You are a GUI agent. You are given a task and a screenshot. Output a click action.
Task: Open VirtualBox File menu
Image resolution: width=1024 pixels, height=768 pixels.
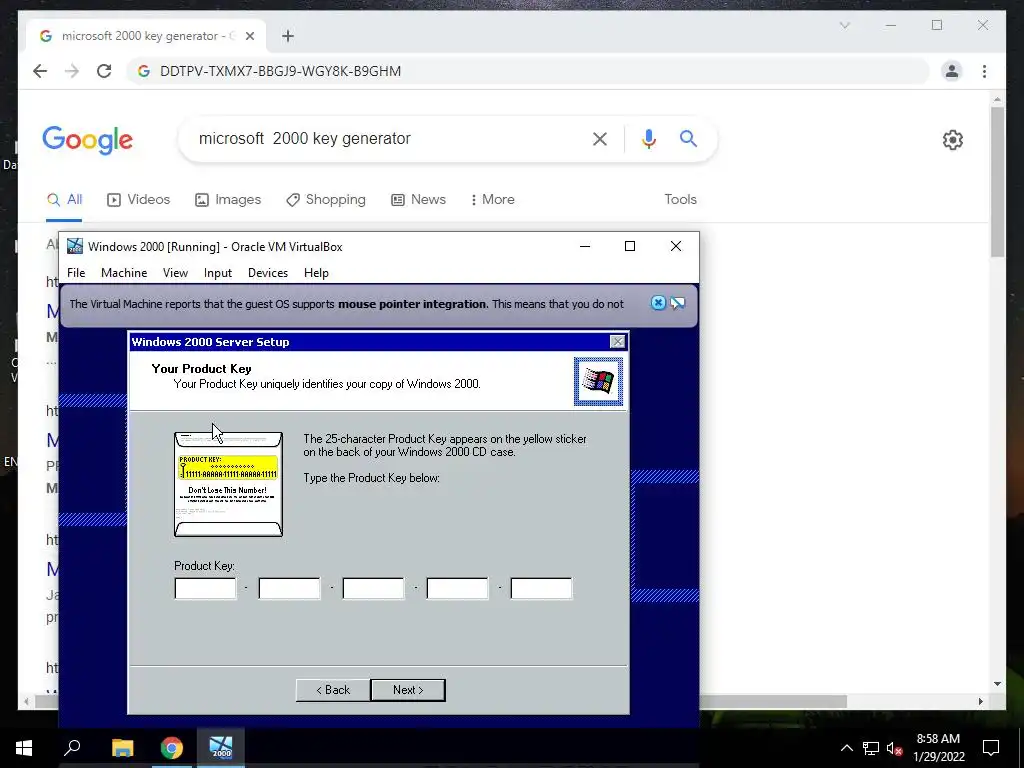click(x=76, y=273)
